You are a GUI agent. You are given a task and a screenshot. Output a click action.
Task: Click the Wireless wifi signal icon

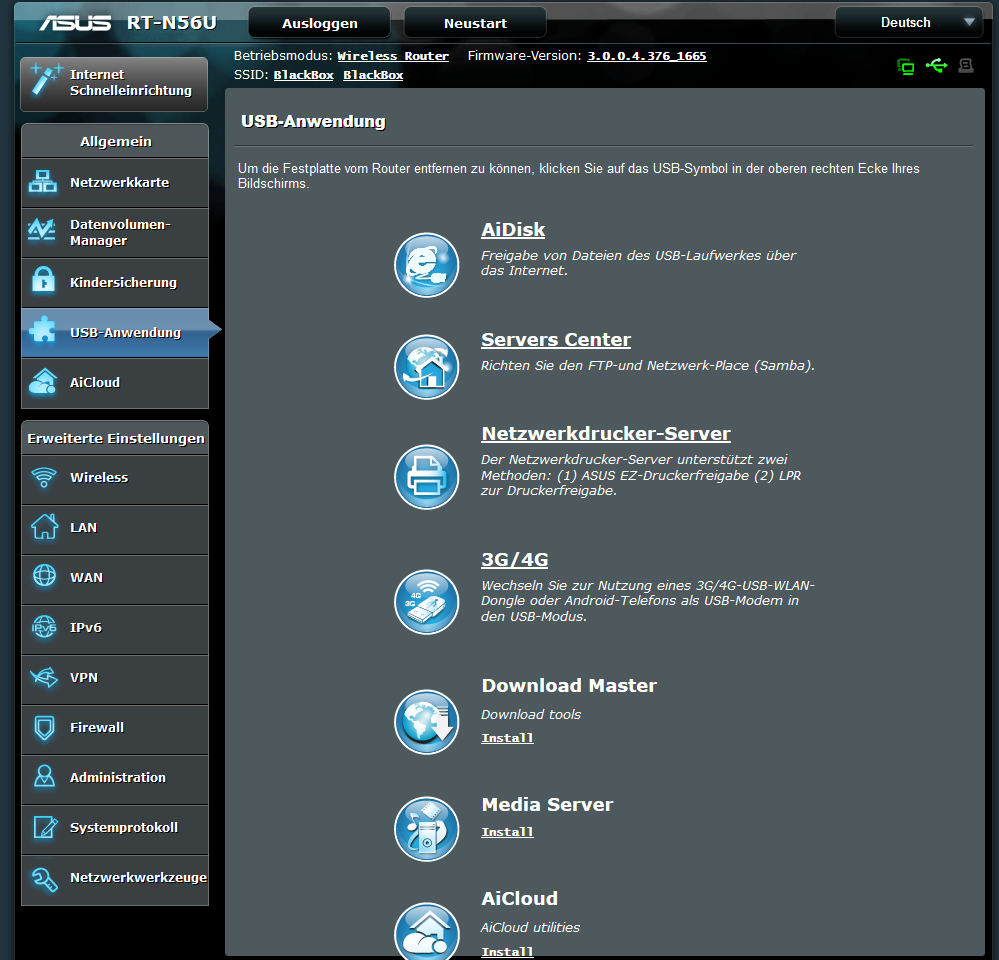(44, 476)
